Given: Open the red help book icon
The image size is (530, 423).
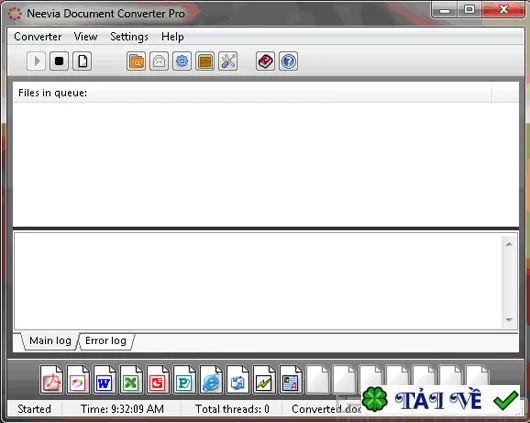Looking at the screenshot, I should tap(266, 61).
